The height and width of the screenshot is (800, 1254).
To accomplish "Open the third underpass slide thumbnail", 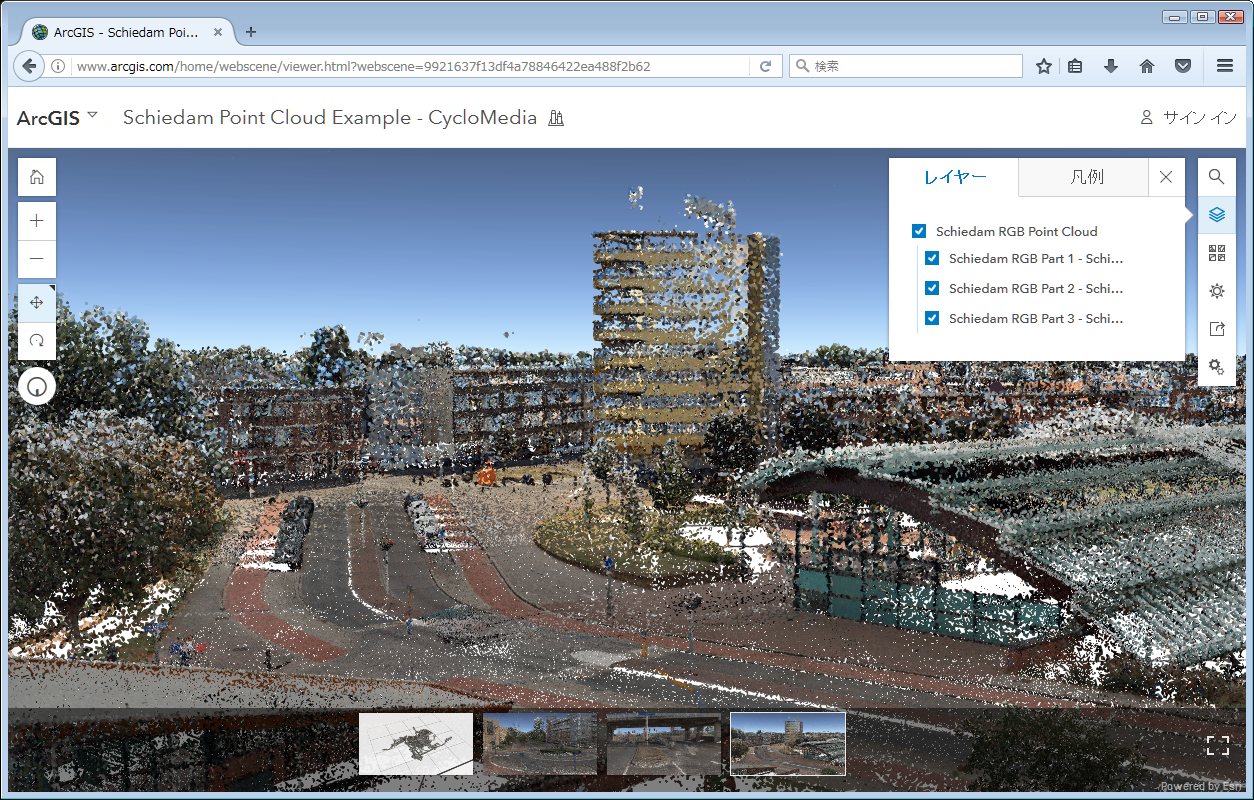I will click(x=664, y=744).
